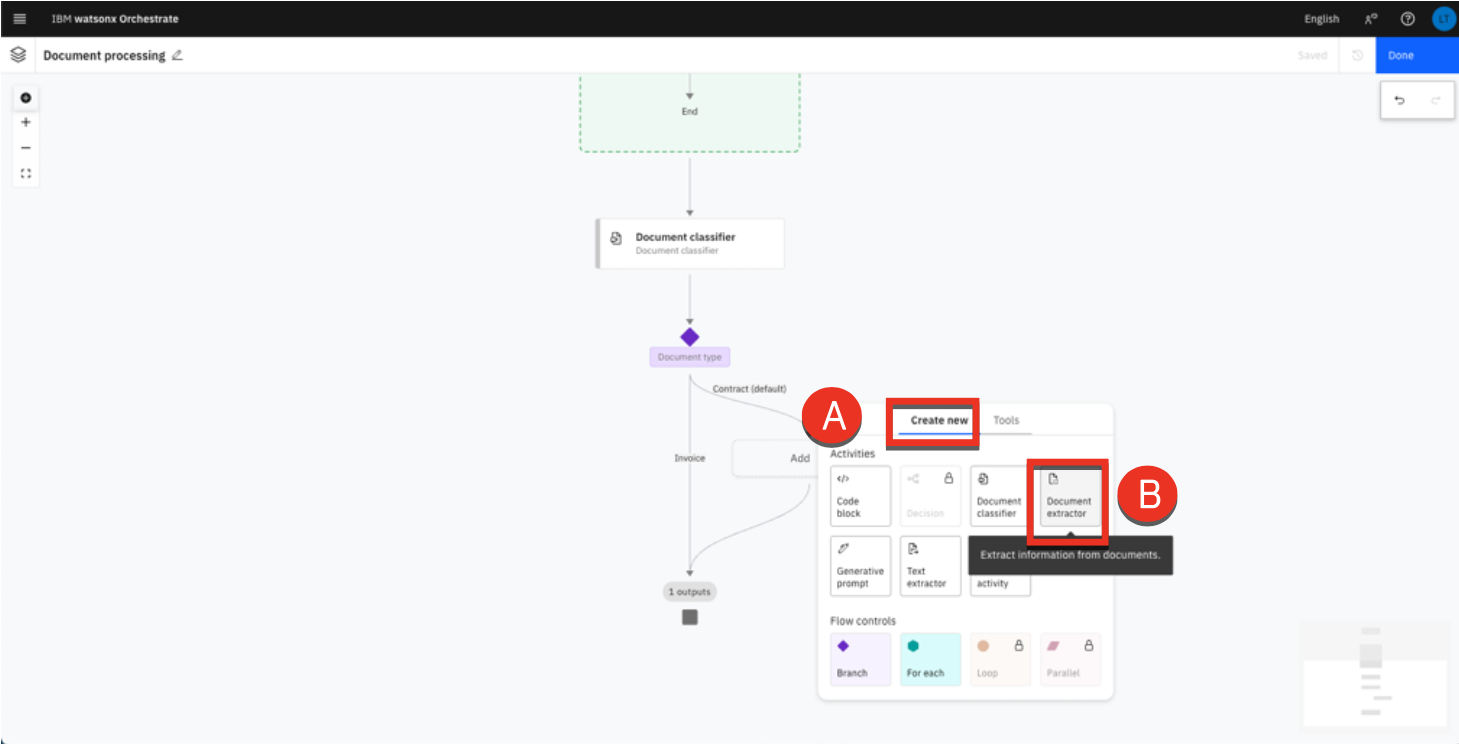Screen dimensions: 1459x744
Task: Click the edit pencil next to Document processing
Action: tap(177, 56)
